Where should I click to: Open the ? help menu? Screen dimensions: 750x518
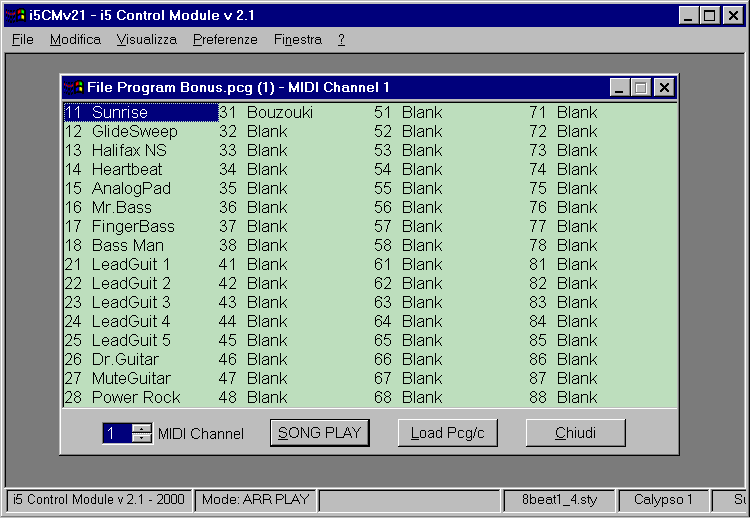point(341,40)
